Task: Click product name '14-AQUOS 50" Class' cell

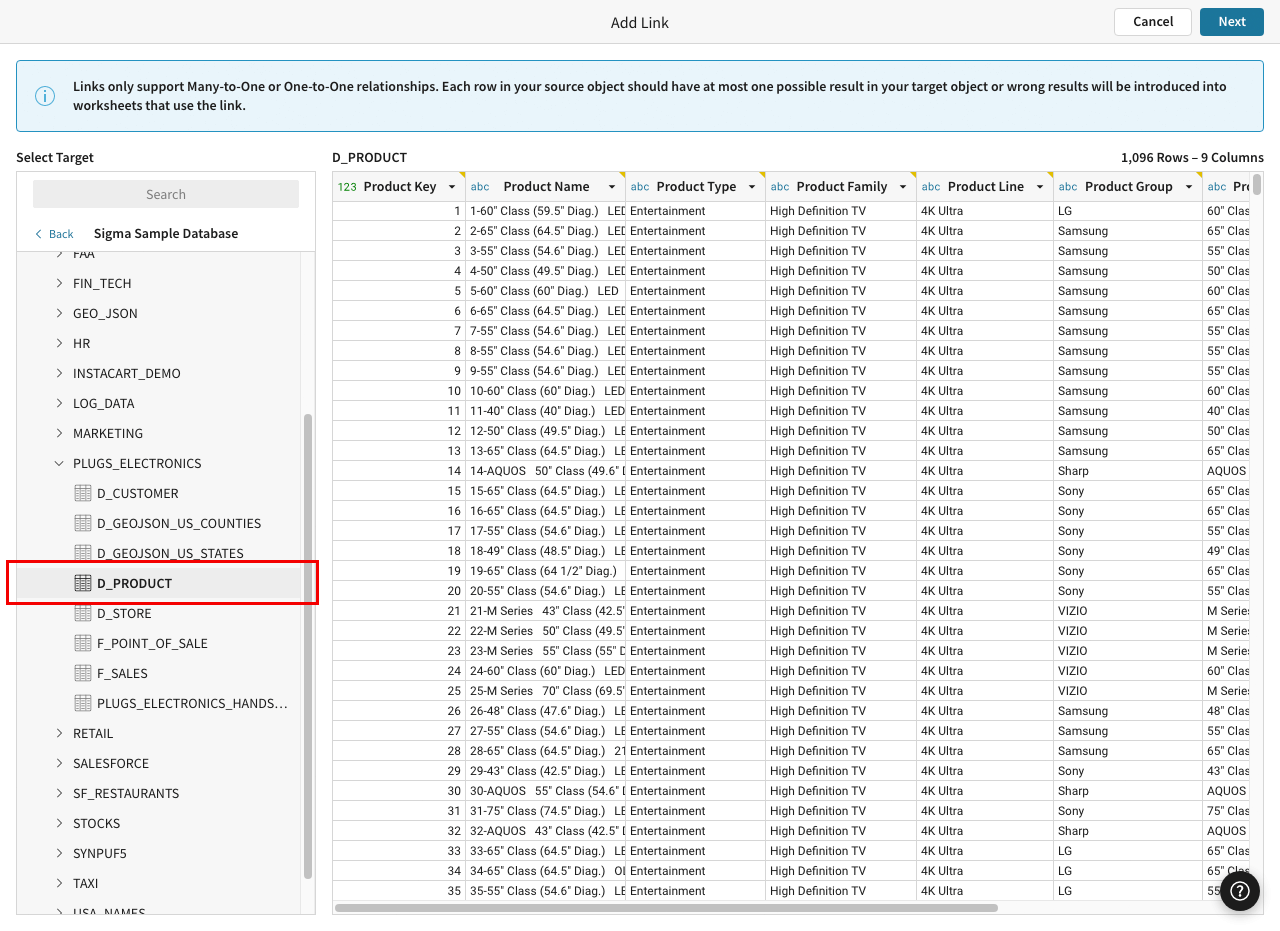Action: pyautogui.click(x=546, y=471)
